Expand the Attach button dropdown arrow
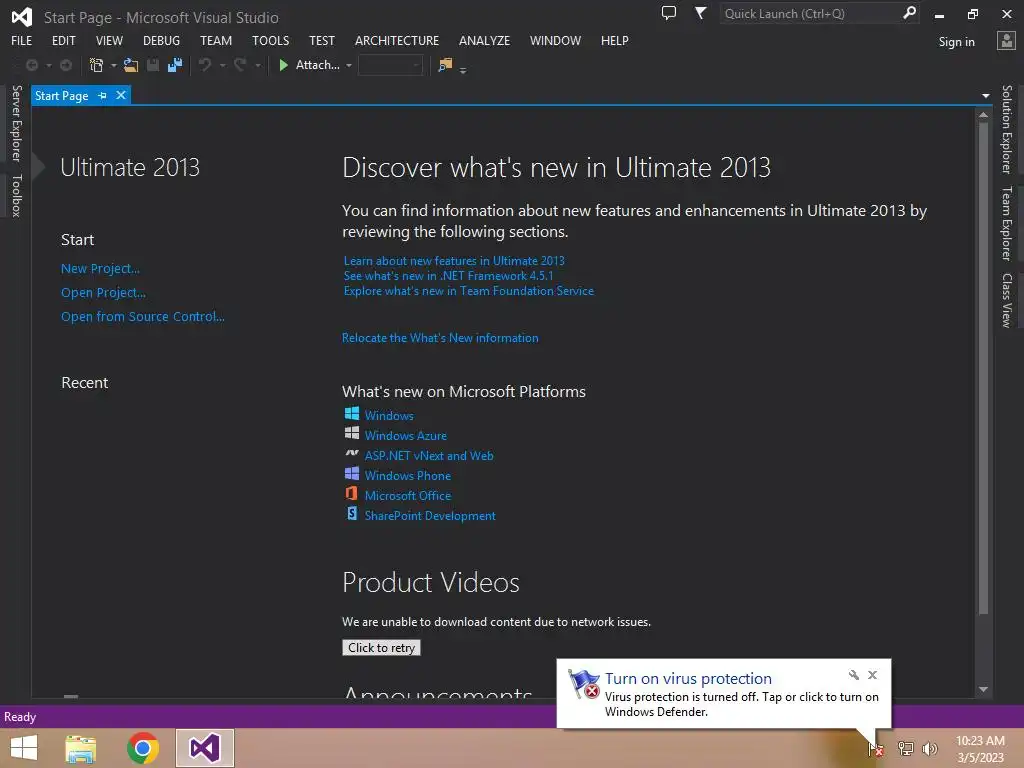 [349, 65]
